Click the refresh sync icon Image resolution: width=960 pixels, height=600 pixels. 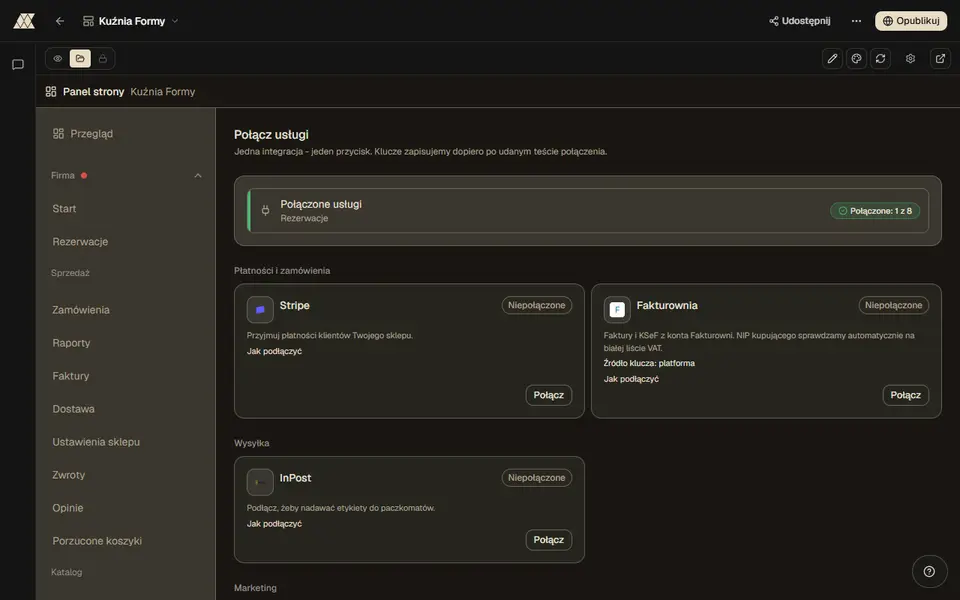click(880, 59)
